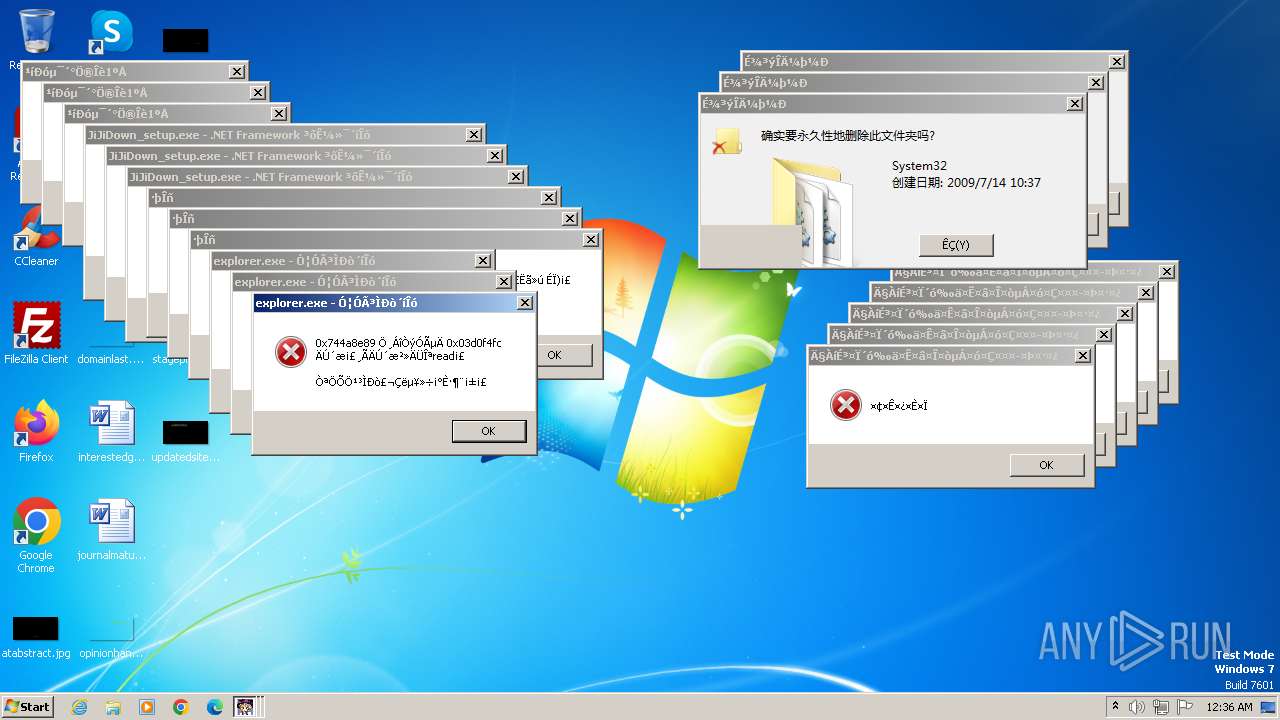Close the front explorer.exe error dialog
The height and width of the screenshot is (720, 1280).
click(524, 303)
